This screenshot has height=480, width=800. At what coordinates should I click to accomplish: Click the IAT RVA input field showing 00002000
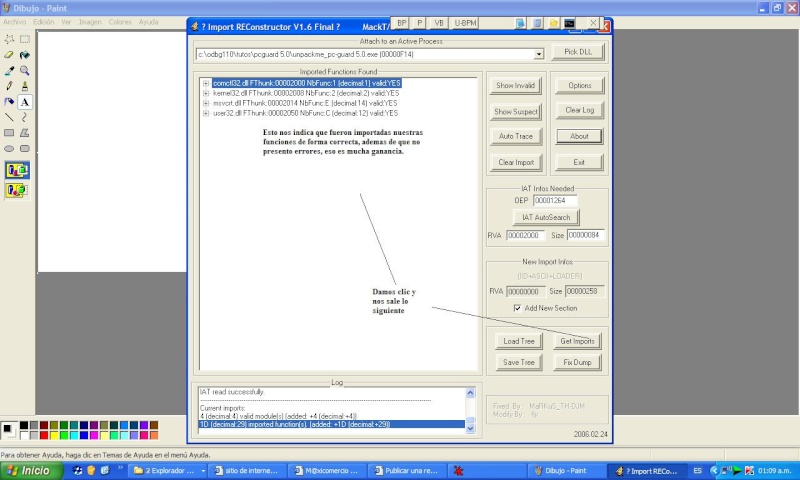(526, 235)
